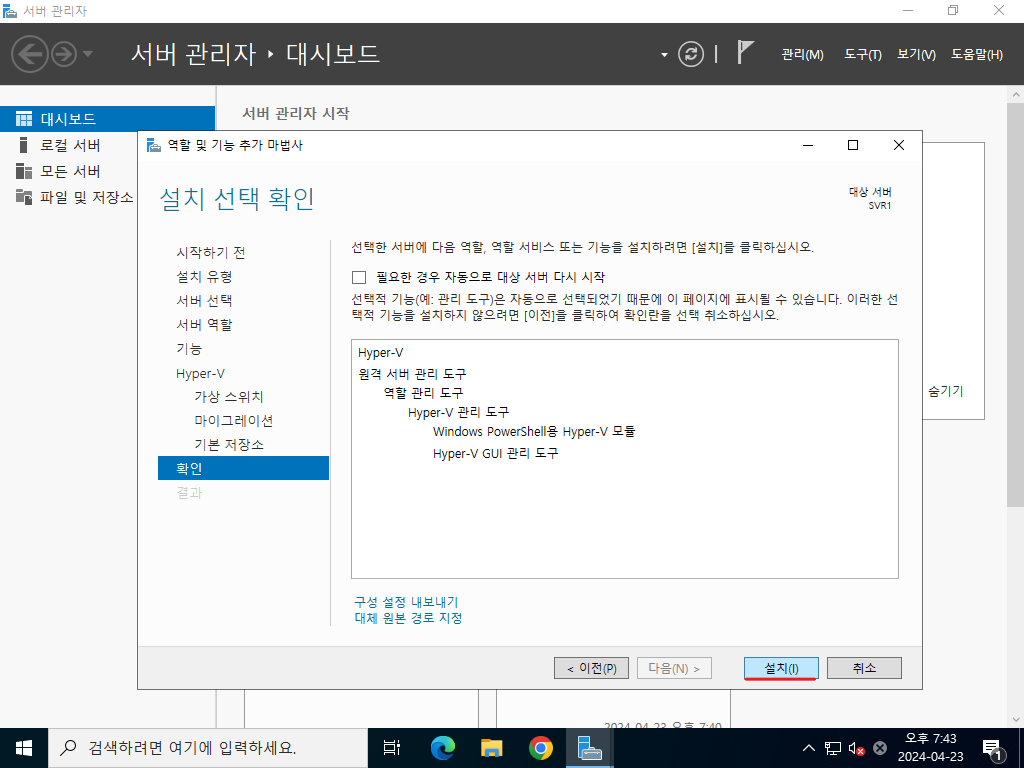This screenshot has width=1024, height=768.
Task: Go to 설치 유형 wizard step
Action: point(204,277)
